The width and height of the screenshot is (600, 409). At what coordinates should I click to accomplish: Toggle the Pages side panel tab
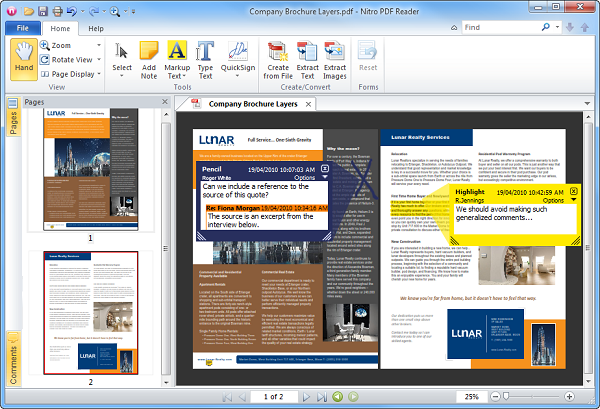point(13,117)
